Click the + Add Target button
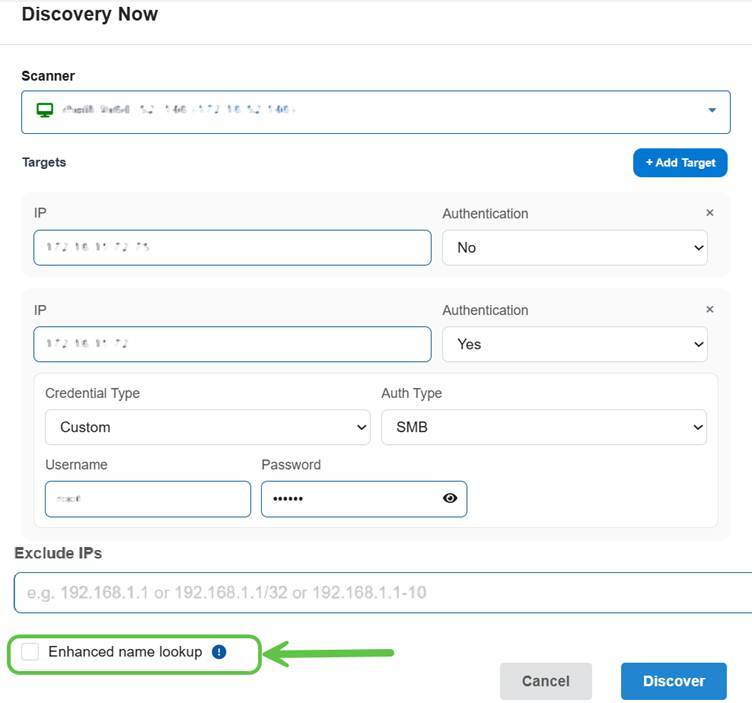 click(680, 163)
